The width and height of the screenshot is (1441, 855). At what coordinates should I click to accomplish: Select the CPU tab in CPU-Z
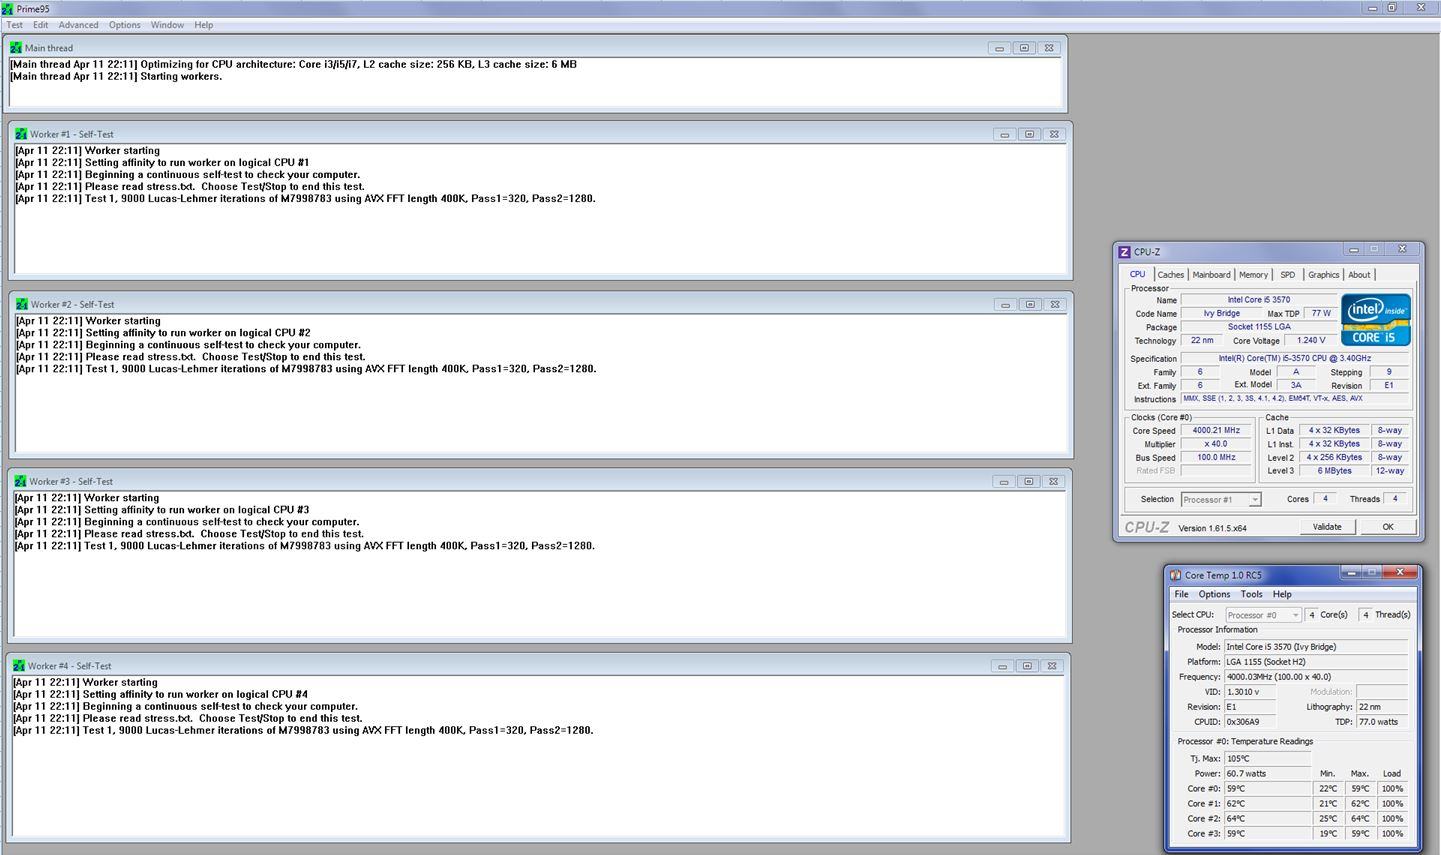(x=1138, y=274)
